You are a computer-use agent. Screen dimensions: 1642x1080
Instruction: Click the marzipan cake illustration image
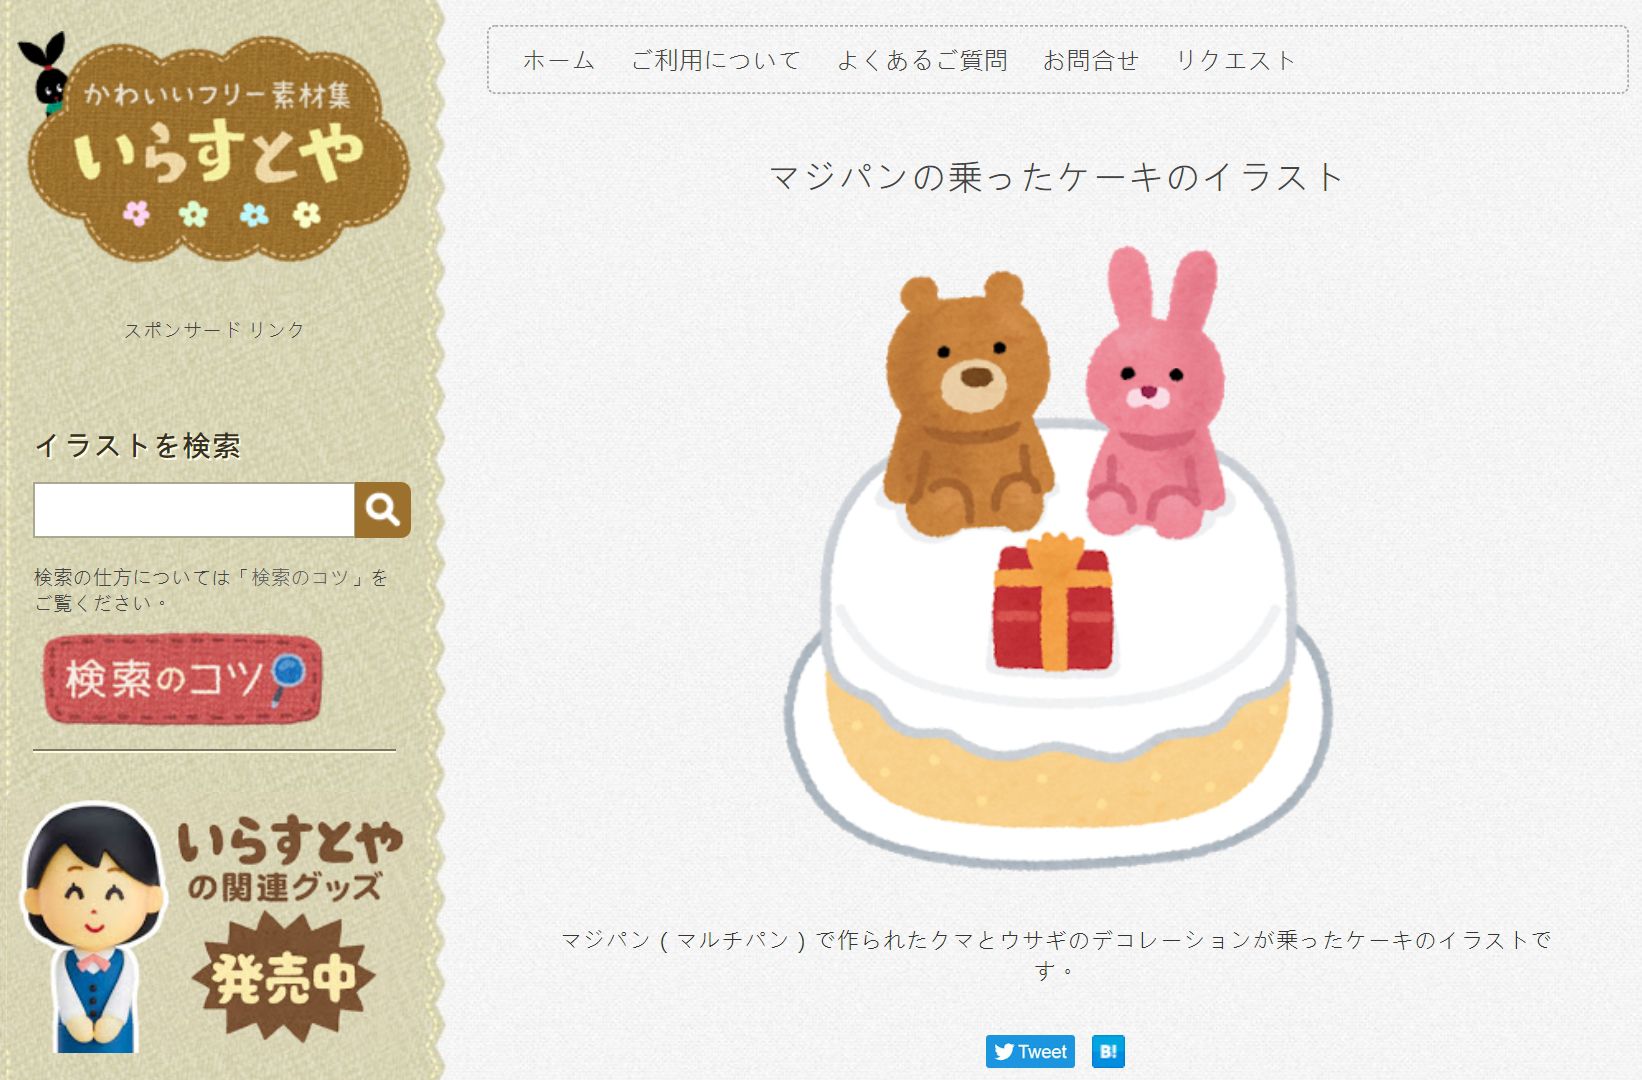[1057, 557]
